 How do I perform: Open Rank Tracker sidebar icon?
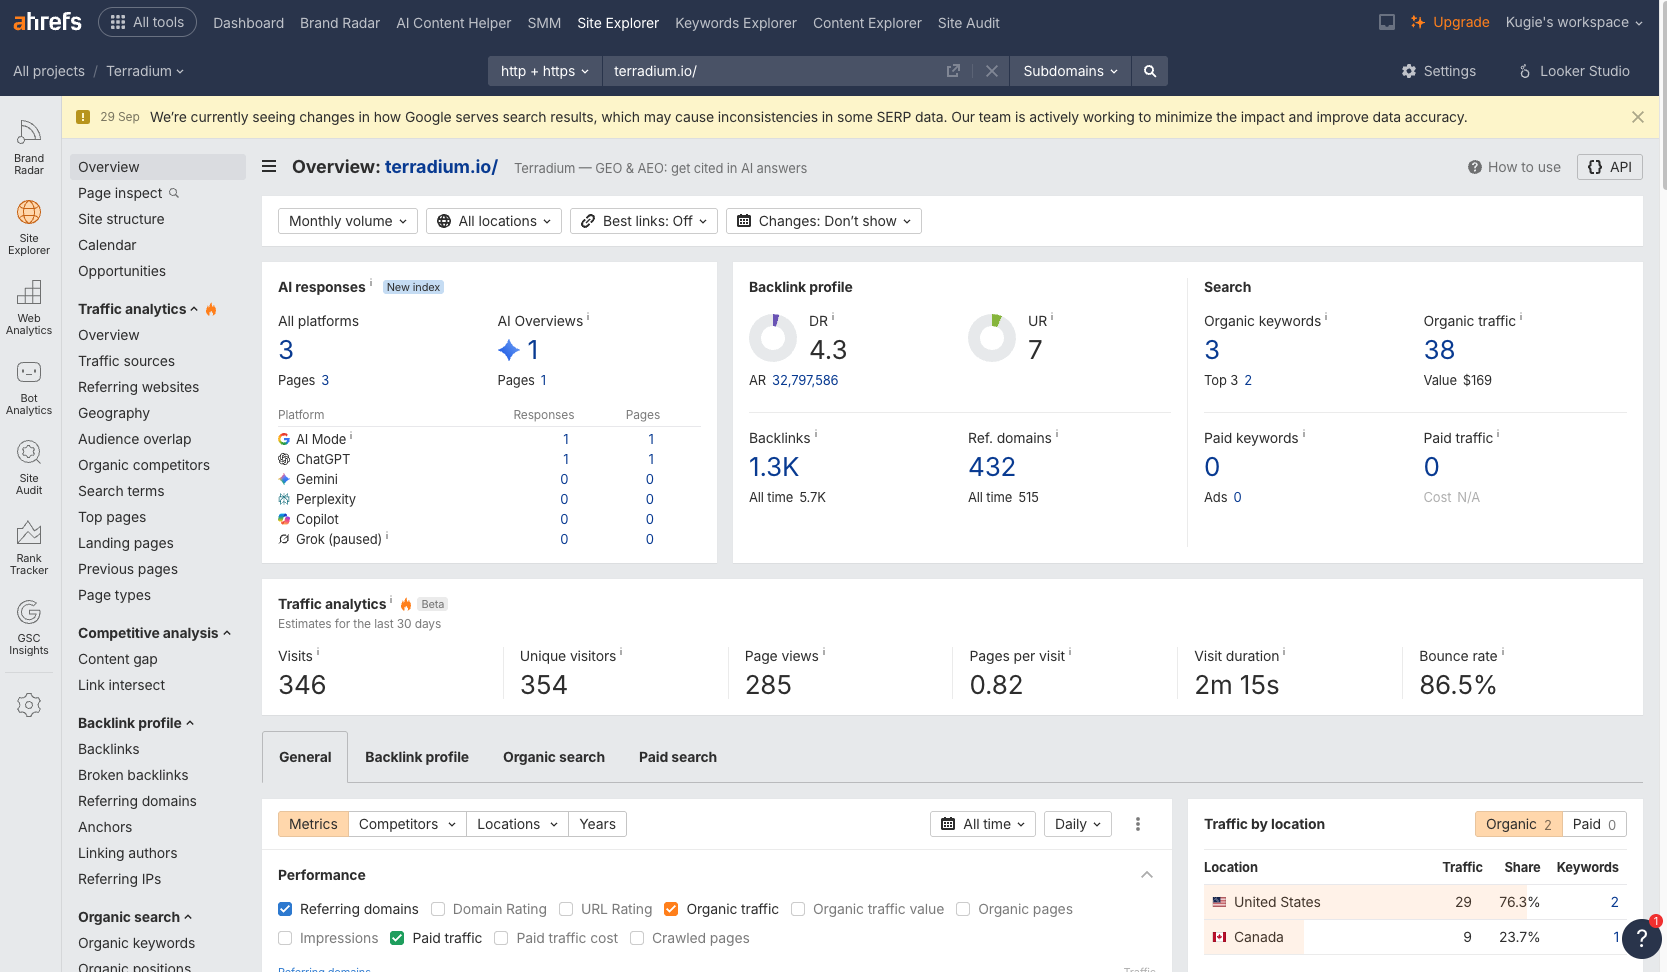29,547
